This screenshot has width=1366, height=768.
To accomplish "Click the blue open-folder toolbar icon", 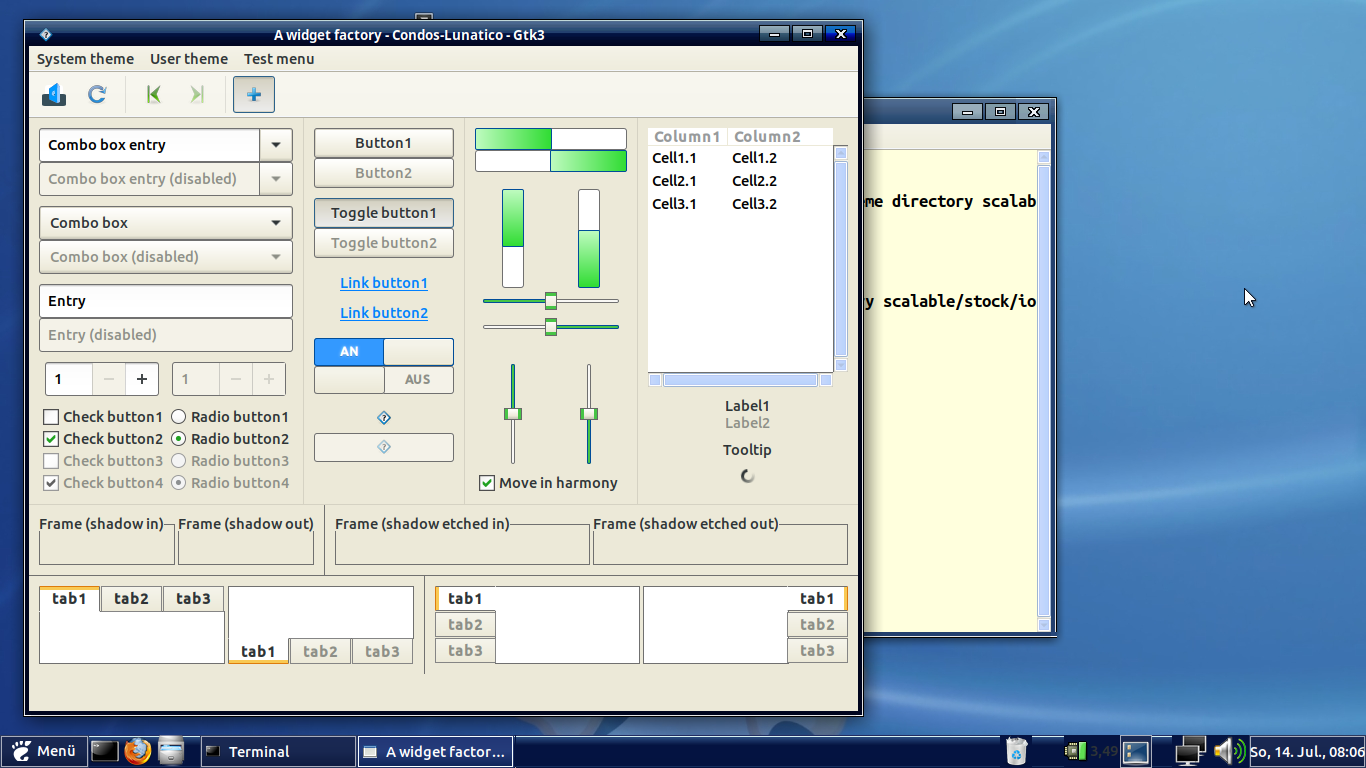I will coord(54,95).
